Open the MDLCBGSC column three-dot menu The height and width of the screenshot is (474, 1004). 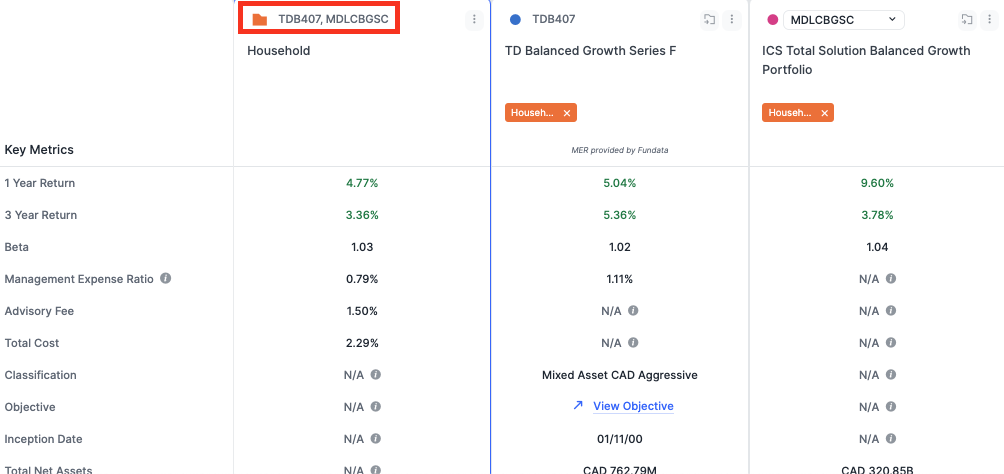pyautogui.click(x=989, y=20)
